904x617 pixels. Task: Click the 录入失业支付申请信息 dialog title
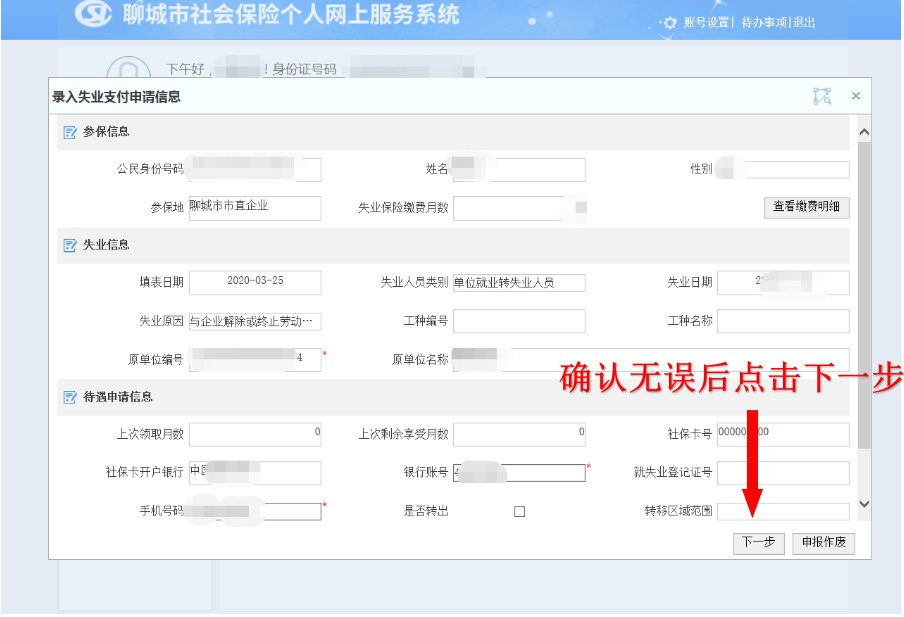click(116, 97)
